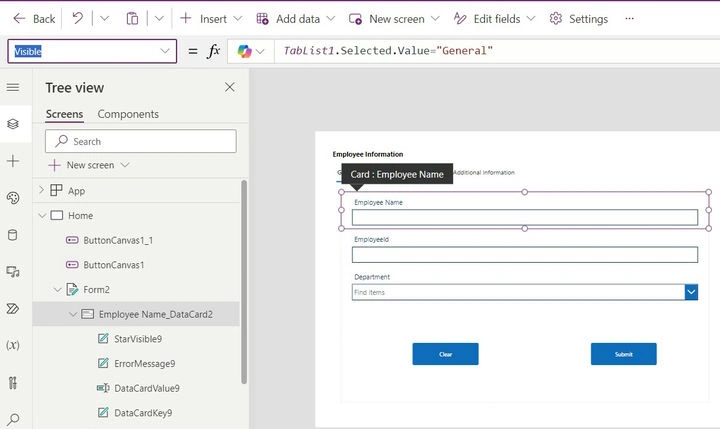Click the Employee Name text input

(x=525, y=217)
